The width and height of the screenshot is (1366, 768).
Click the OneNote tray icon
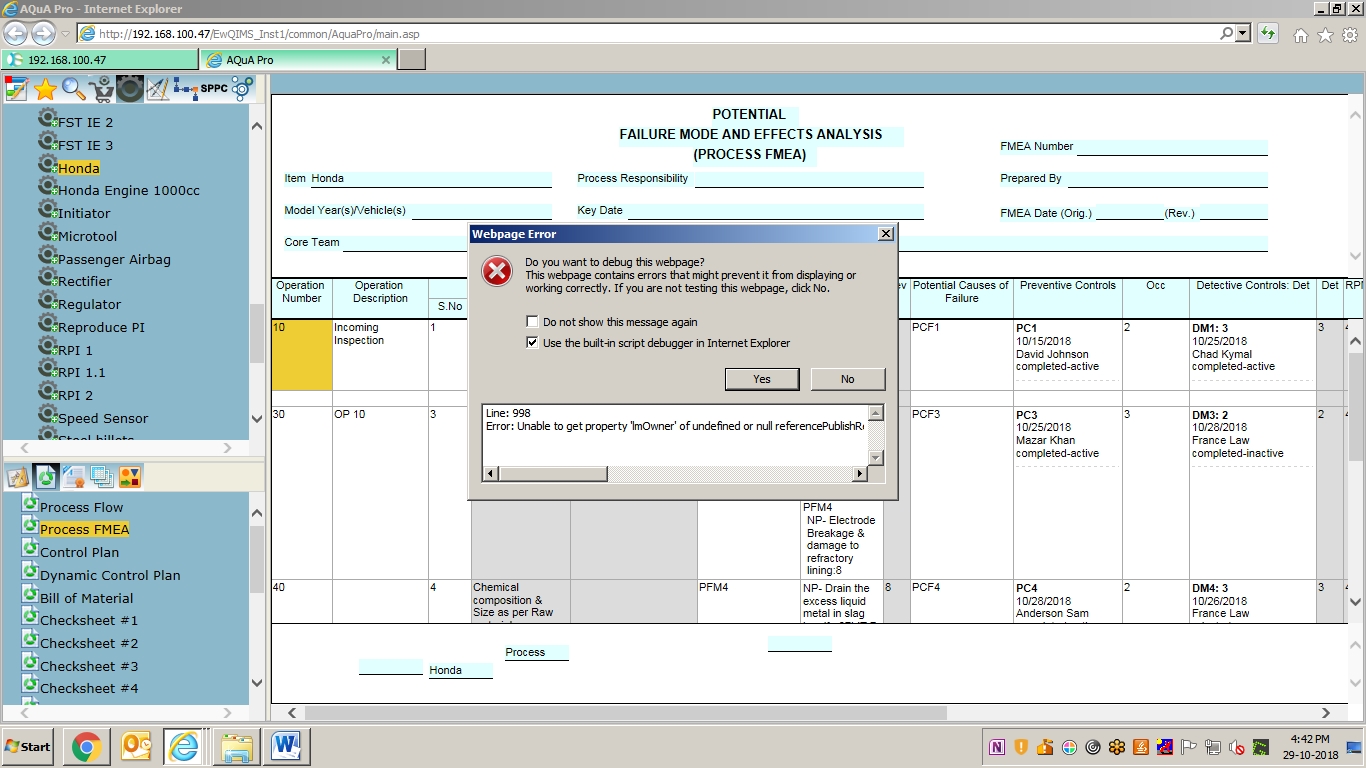pos(997,747)
